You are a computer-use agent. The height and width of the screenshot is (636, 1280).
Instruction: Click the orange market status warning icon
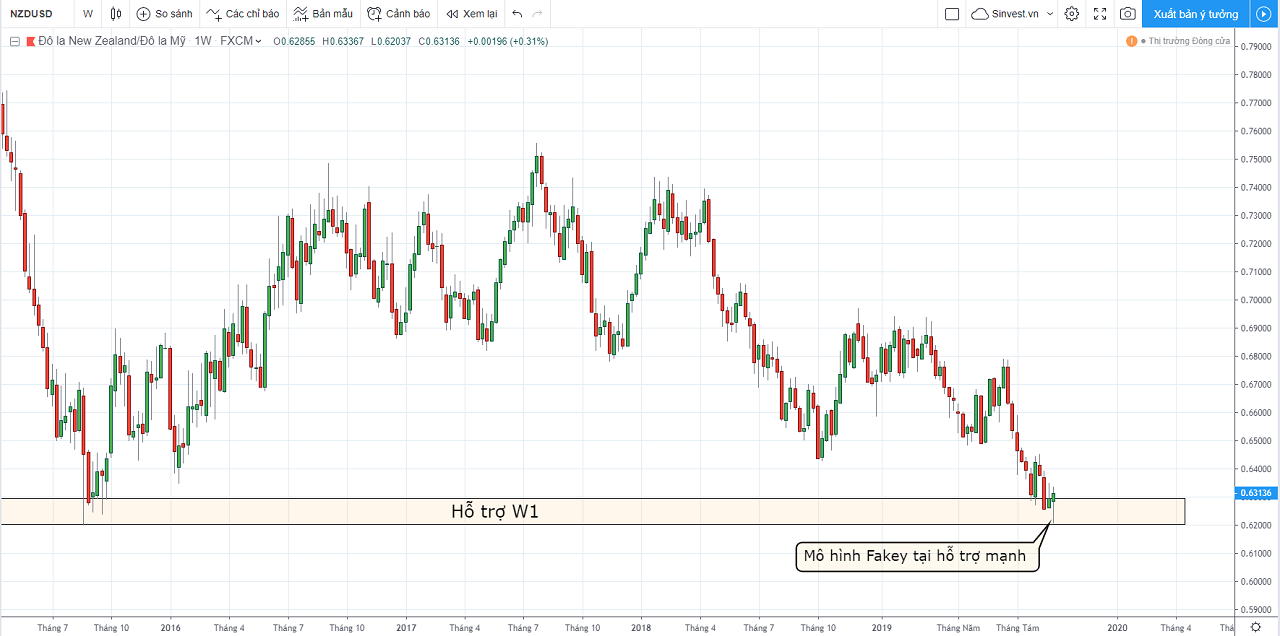point(1131,41)
